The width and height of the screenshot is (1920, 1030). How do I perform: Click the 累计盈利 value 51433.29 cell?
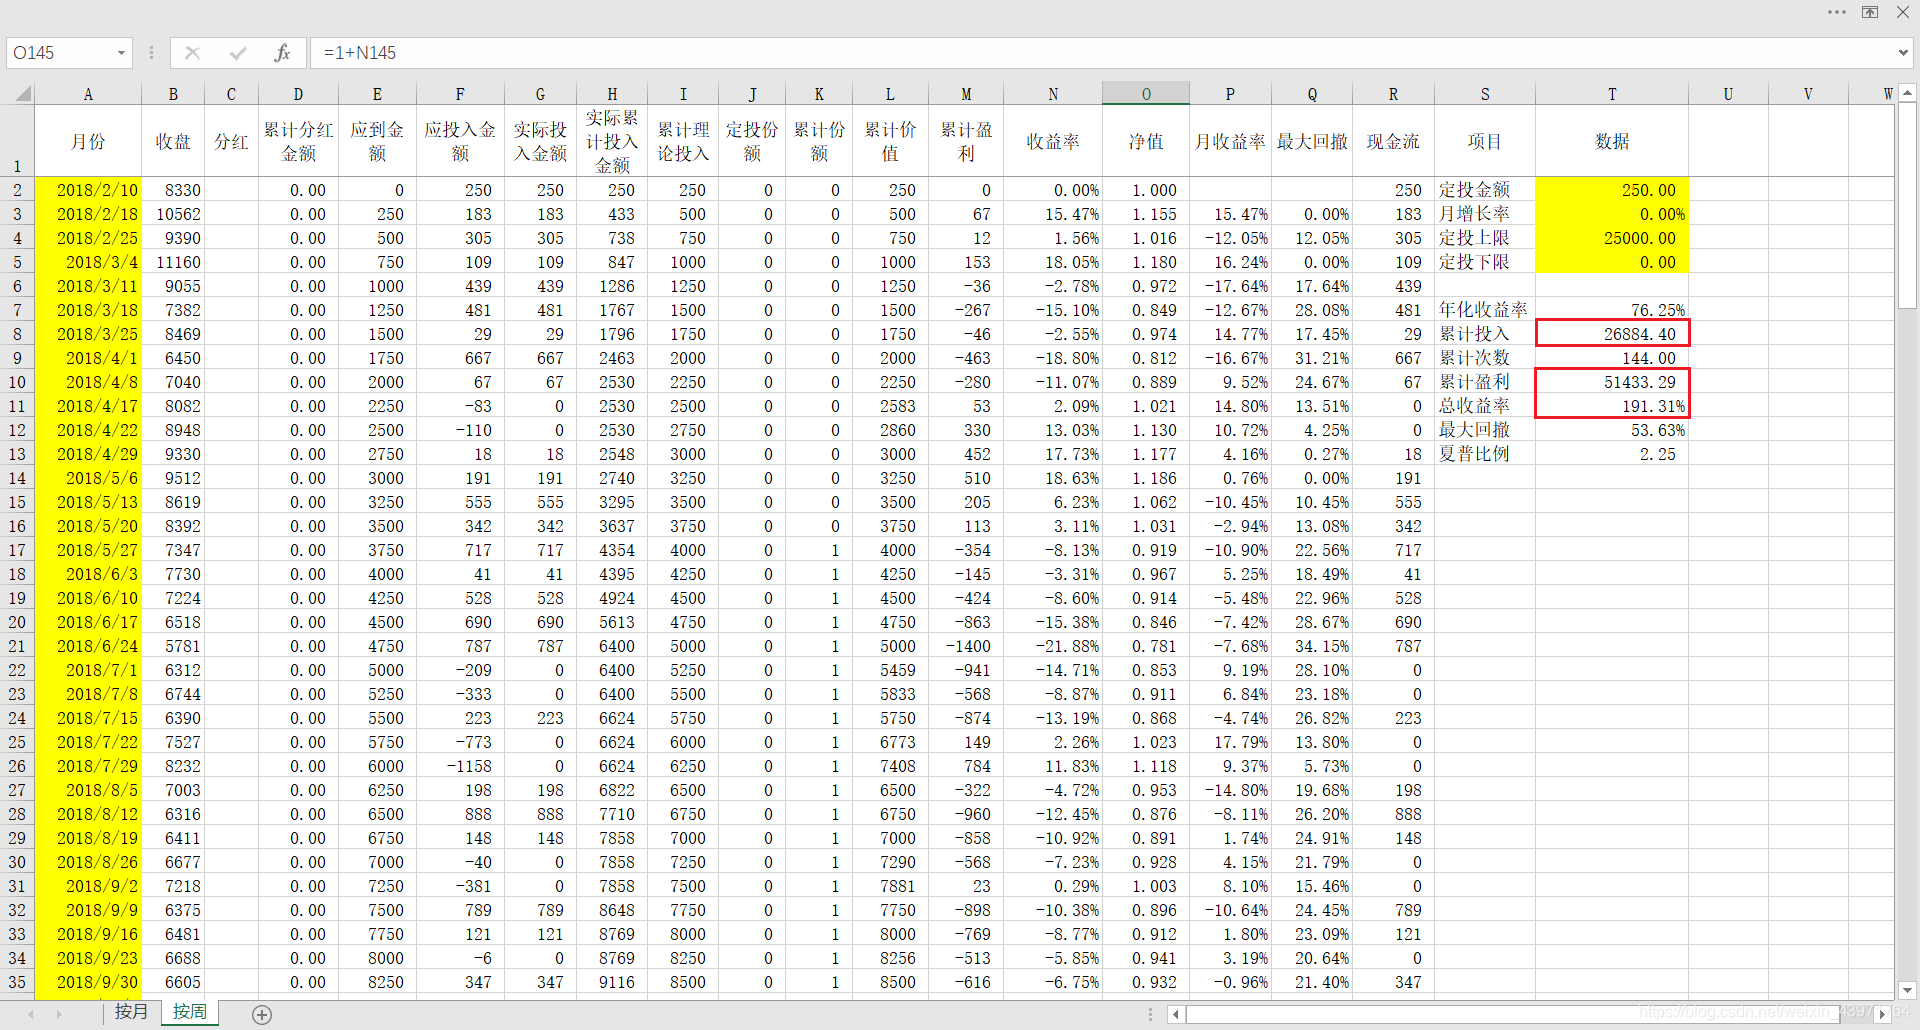[1612, 382]
